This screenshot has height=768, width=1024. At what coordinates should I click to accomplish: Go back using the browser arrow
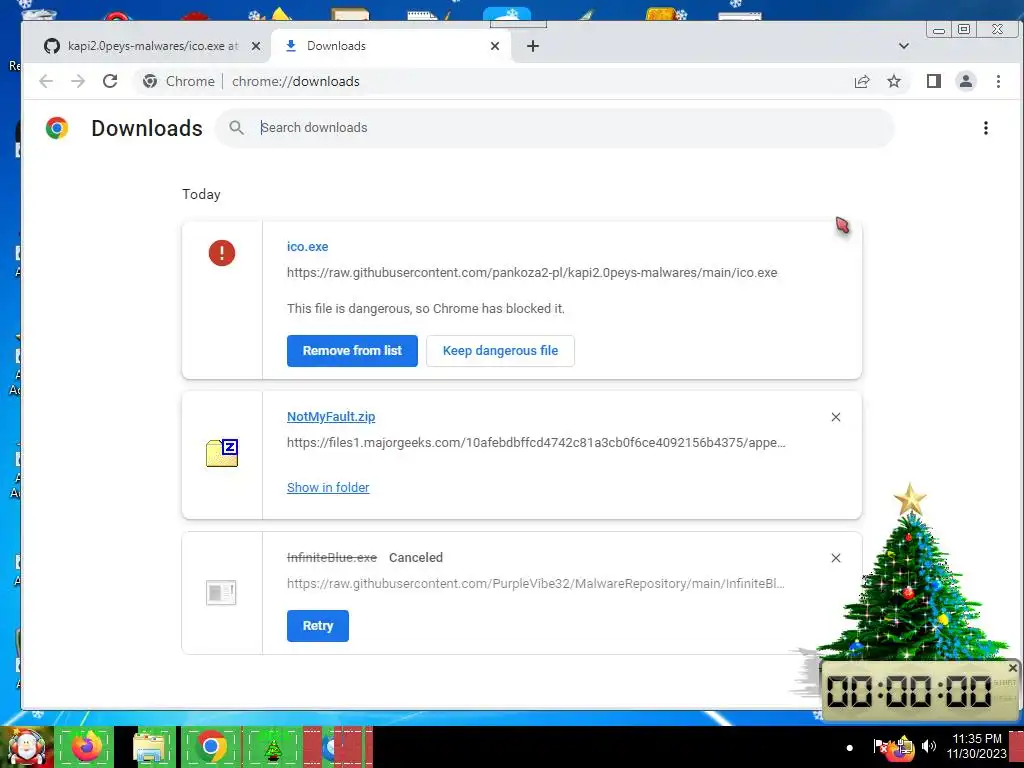point(46,81)
